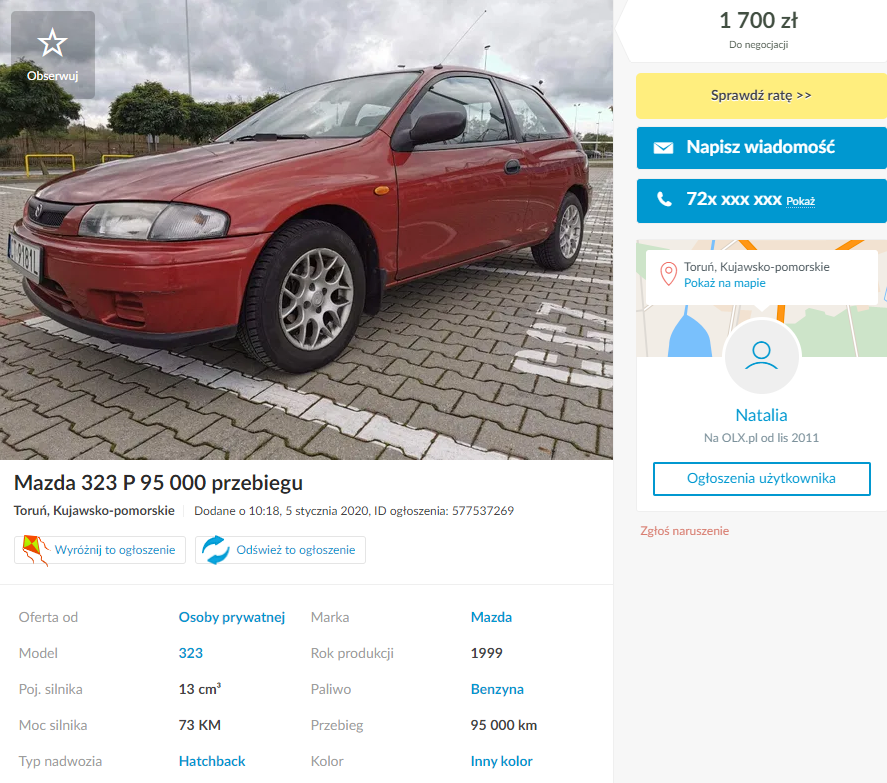Open the Osoby prywatnej filter link
The height and width of the screenshot is (783, 887).
[x=232, y=617]
